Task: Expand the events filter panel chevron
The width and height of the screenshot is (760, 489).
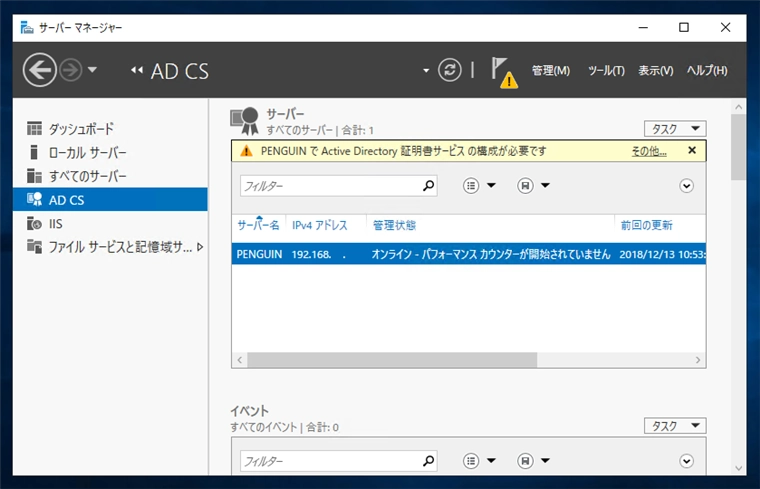Action: [686, 461]
